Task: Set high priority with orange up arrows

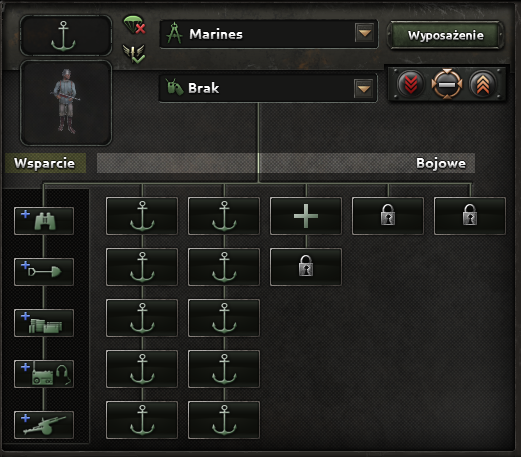Action: (482, 84)
